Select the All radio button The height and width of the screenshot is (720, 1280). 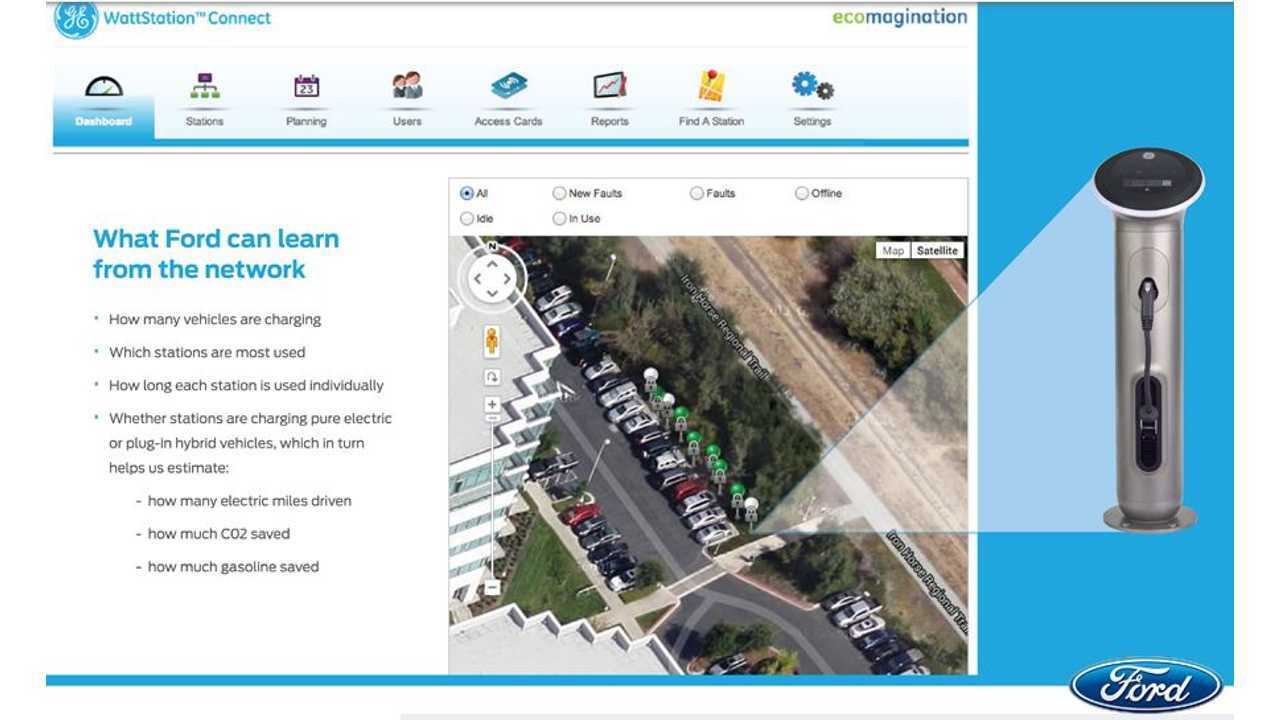(467, 193)
